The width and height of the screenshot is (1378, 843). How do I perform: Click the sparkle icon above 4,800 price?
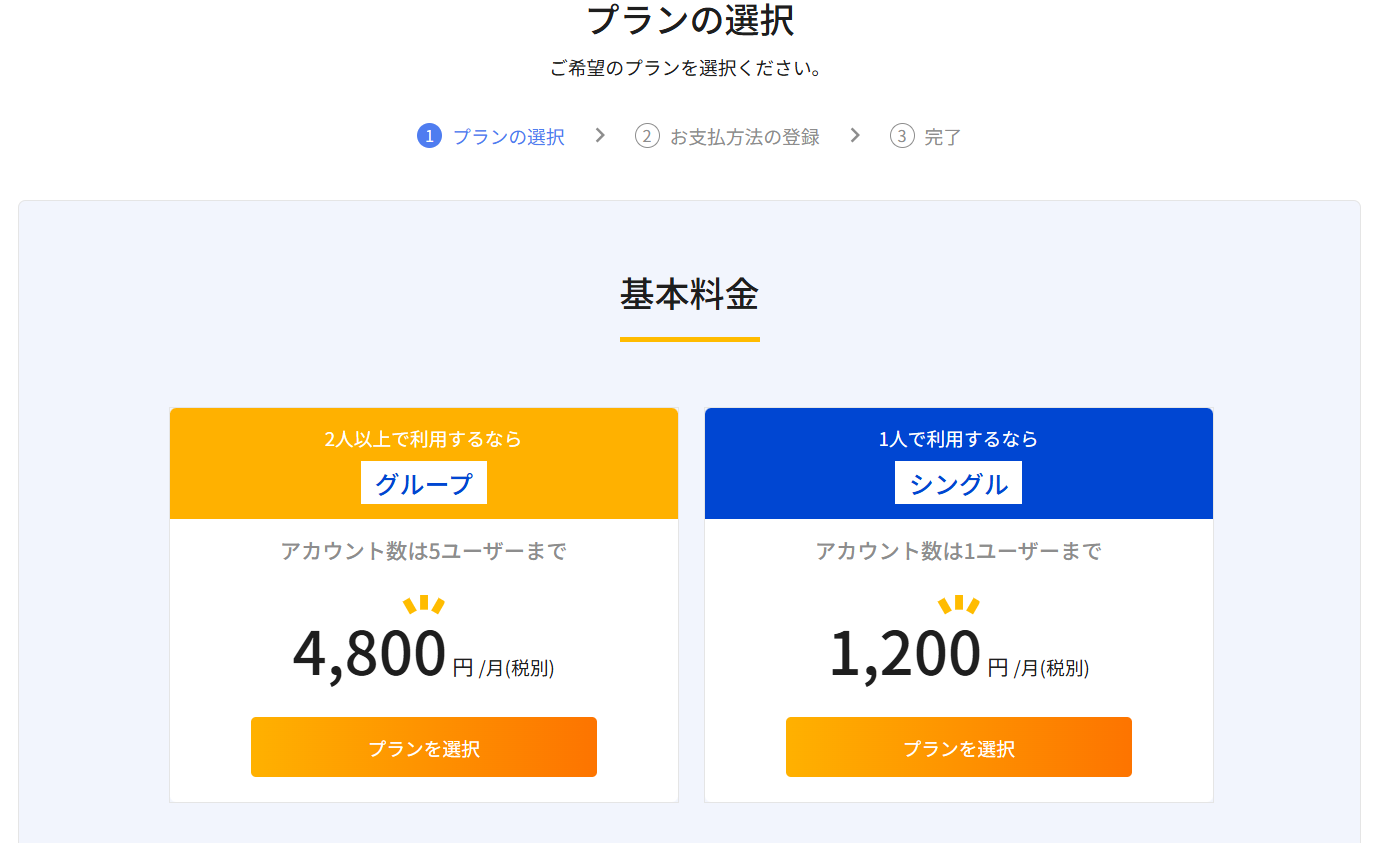[x=423, y=604]
